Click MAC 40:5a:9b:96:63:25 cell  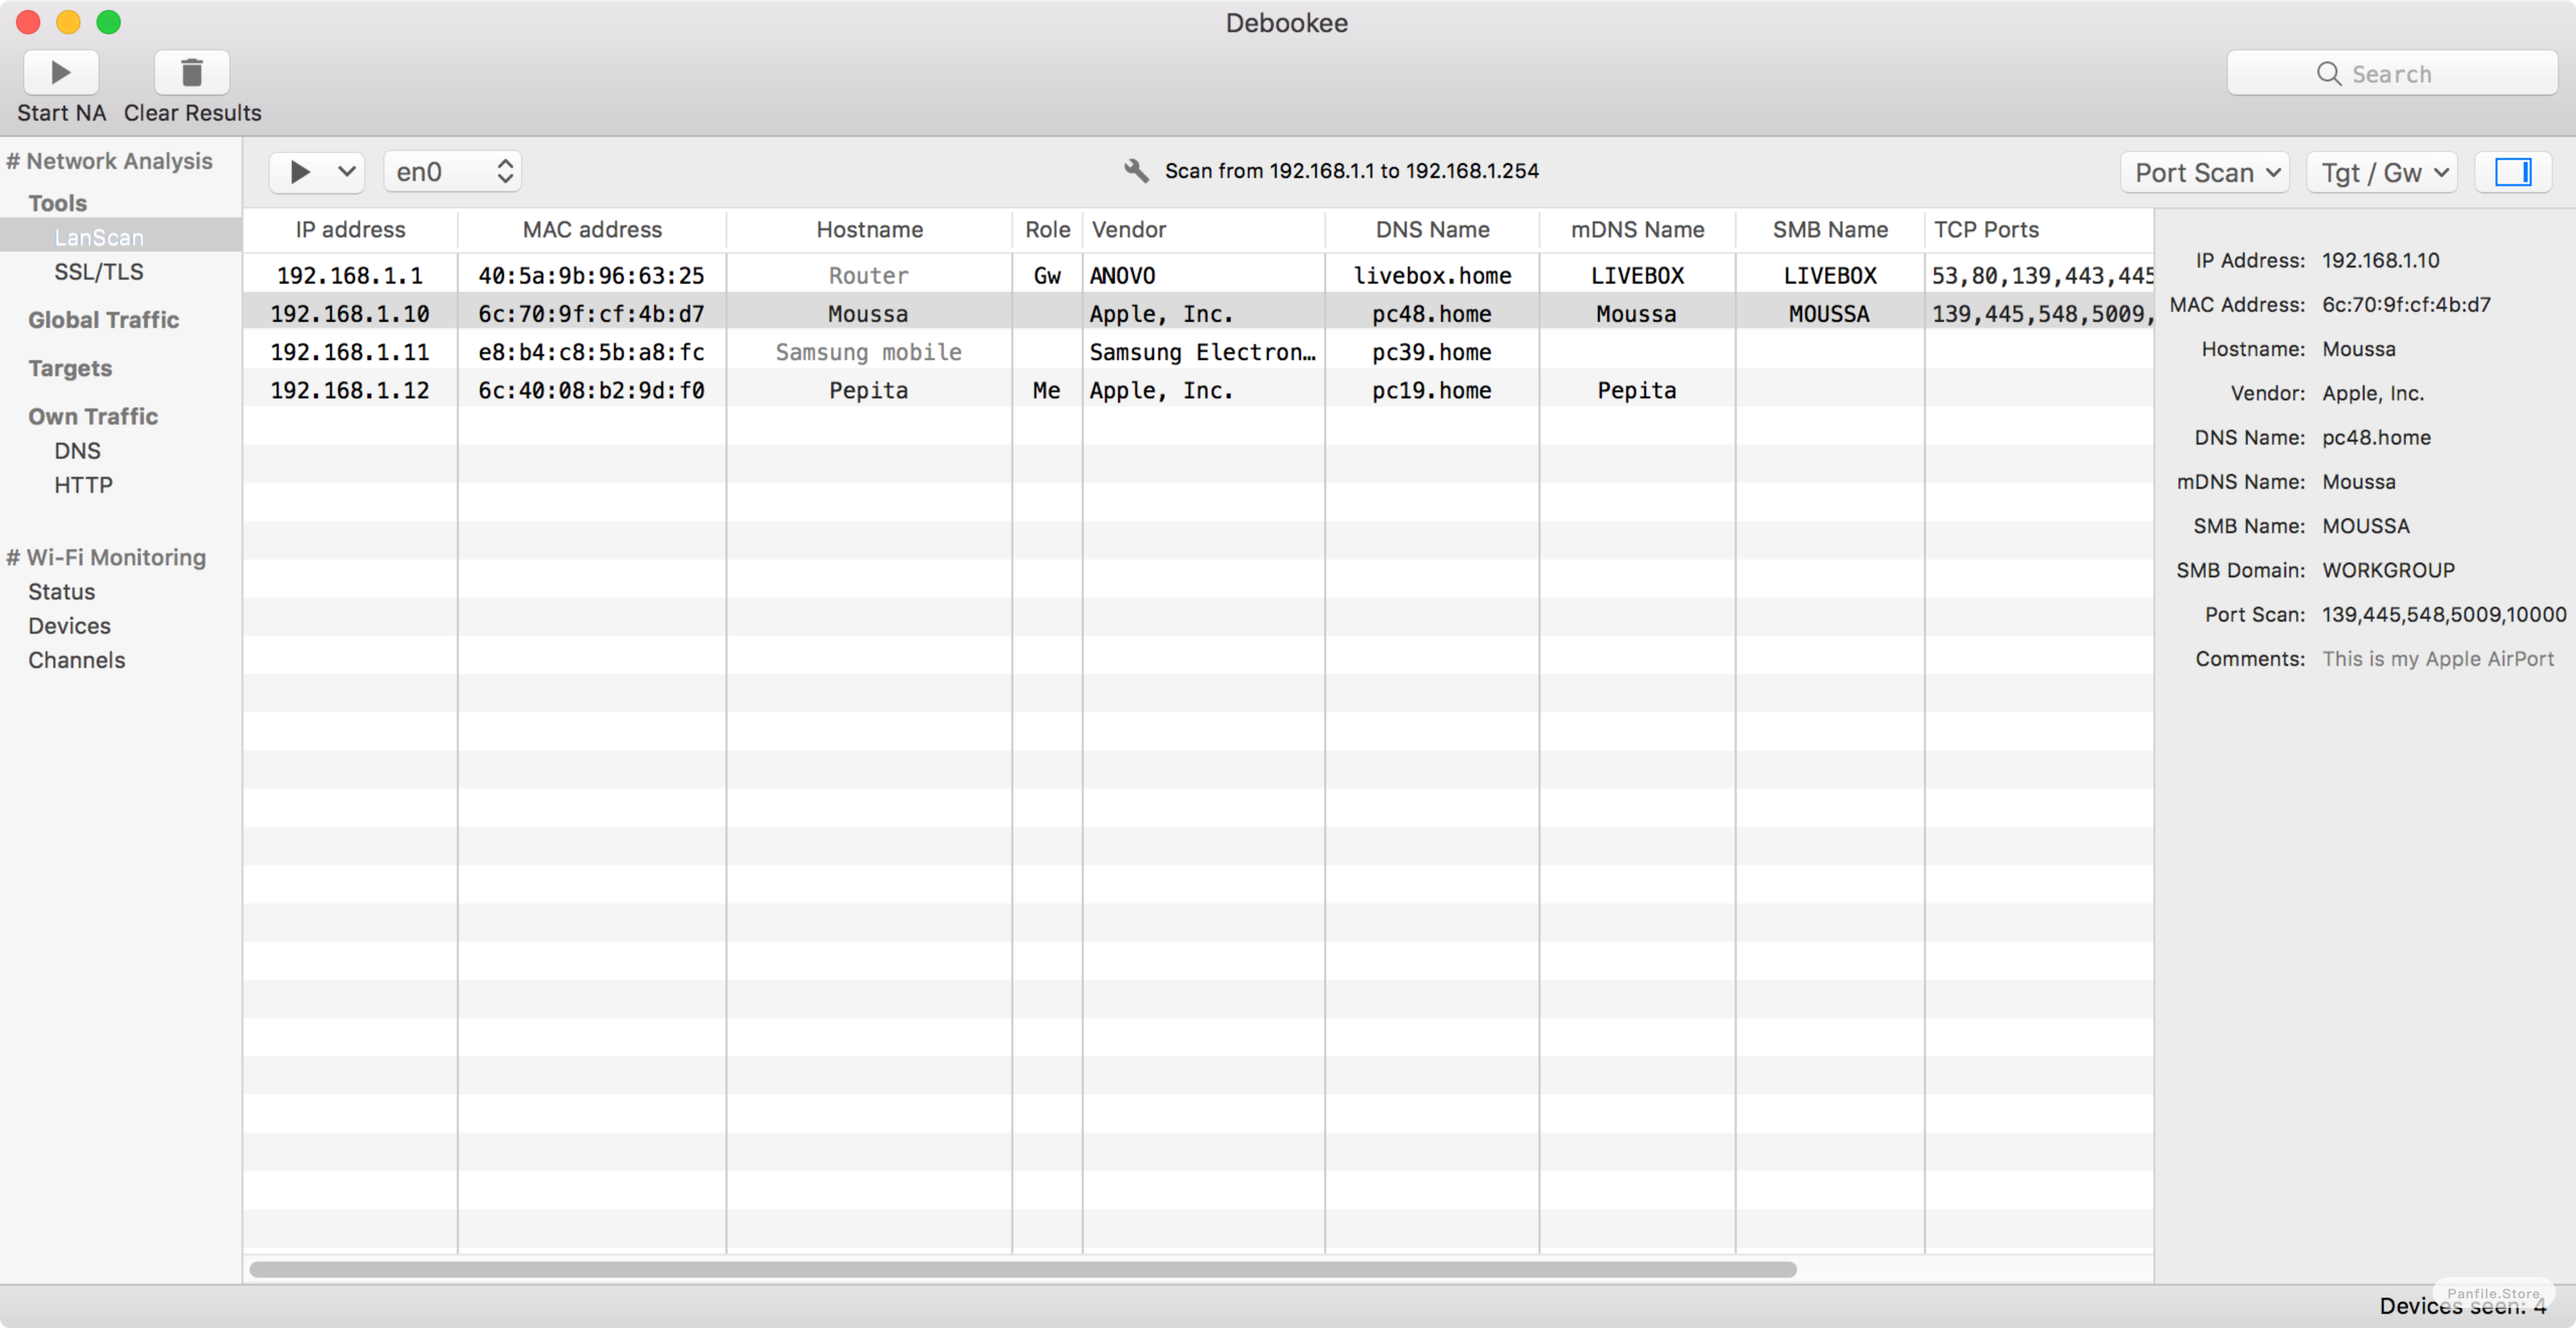point(591,275)
